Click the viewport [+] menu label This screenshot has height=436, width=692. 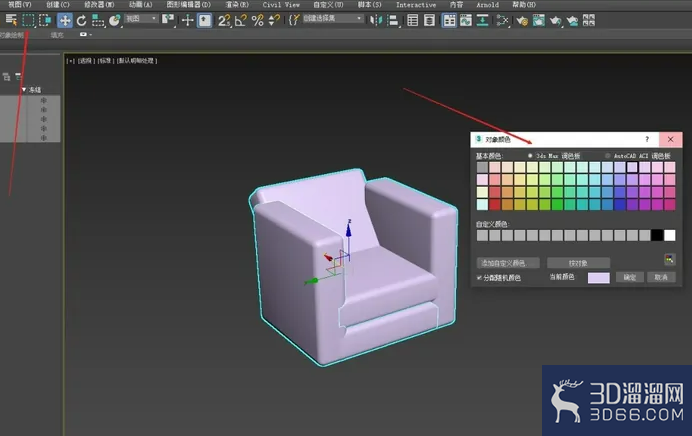coord(71,60)
